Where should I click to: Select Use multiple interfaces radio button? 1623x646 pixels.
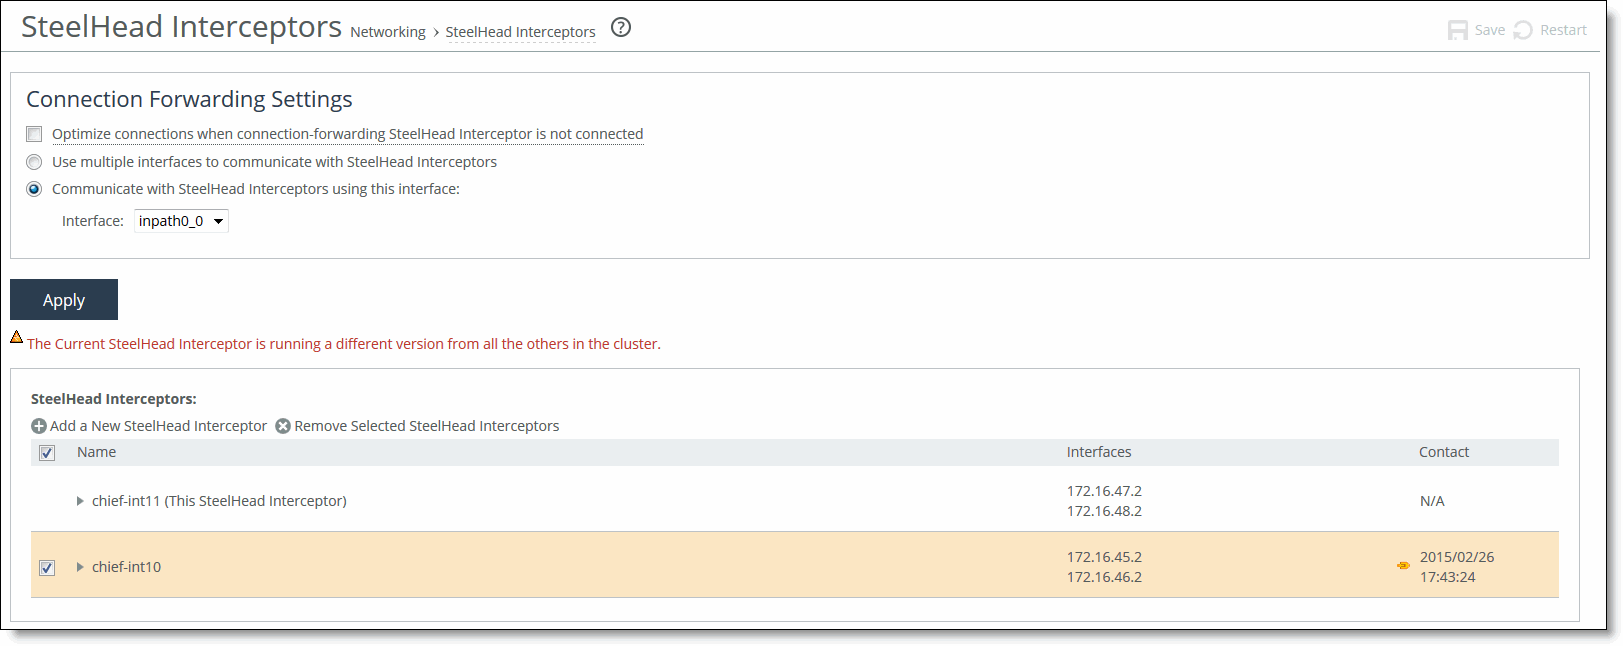point(34,162)
